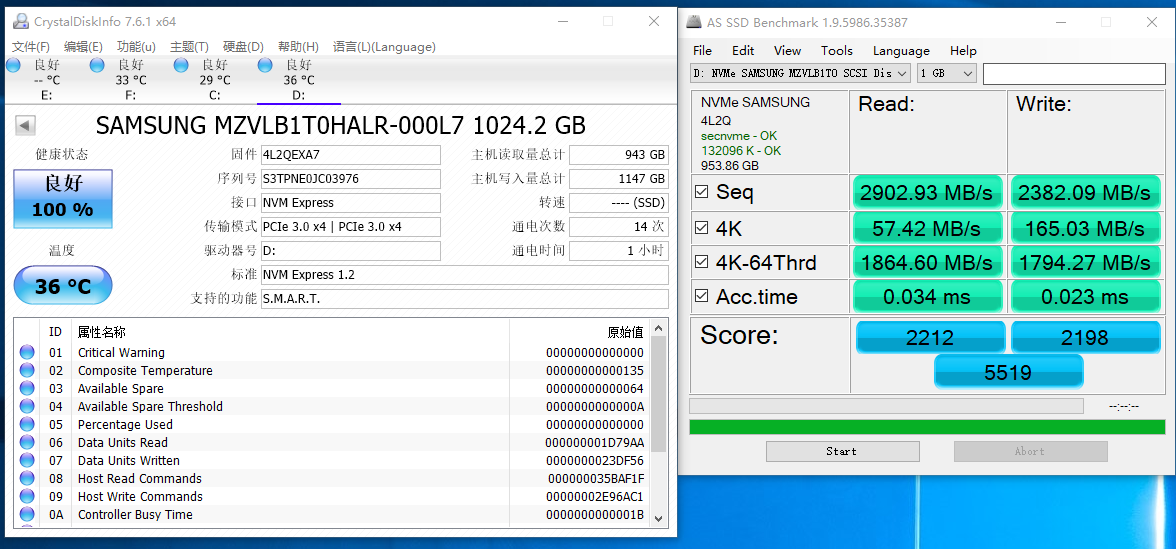The width and height of the screenshot is (1176, 549).
Task: Uncheck the 4K-64Thrd benchmark checkbox
Action: [701, 262]
